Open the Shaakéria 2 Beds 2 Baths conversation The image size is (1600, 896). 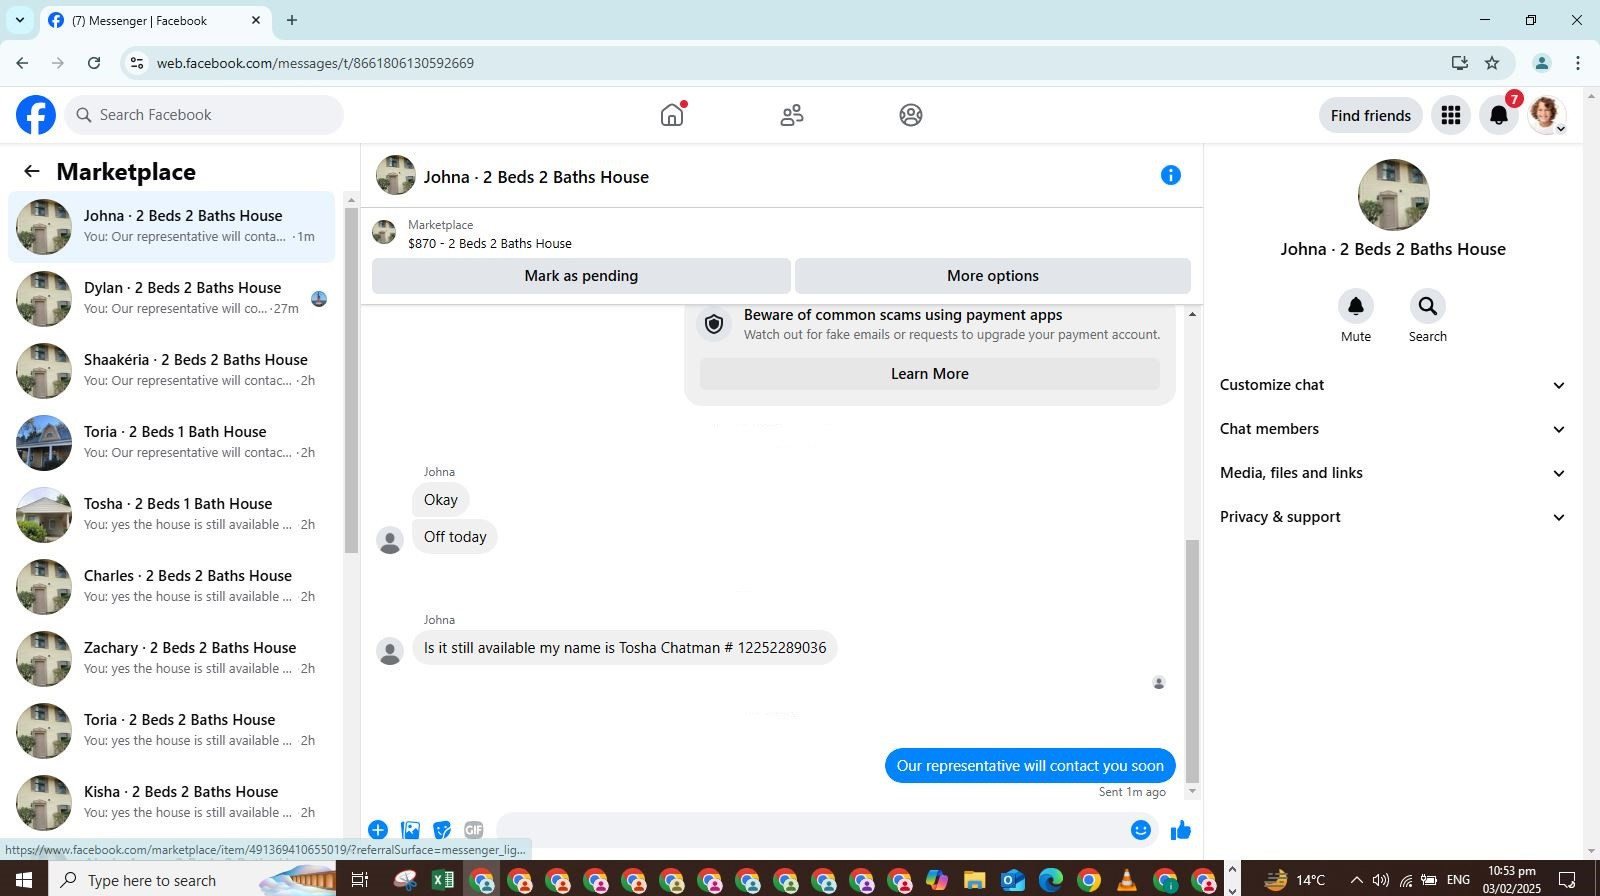(172, 371)
